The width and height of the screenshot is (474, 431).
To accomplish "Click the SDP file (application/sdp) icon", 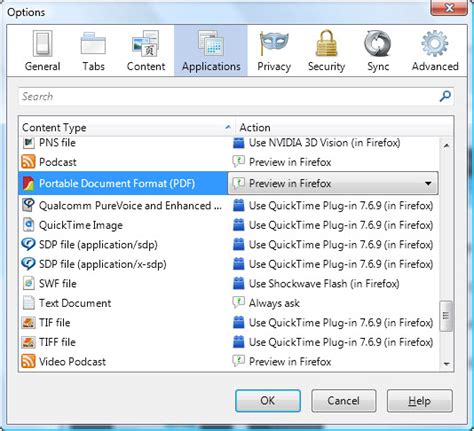I will [x=28, y=244].
